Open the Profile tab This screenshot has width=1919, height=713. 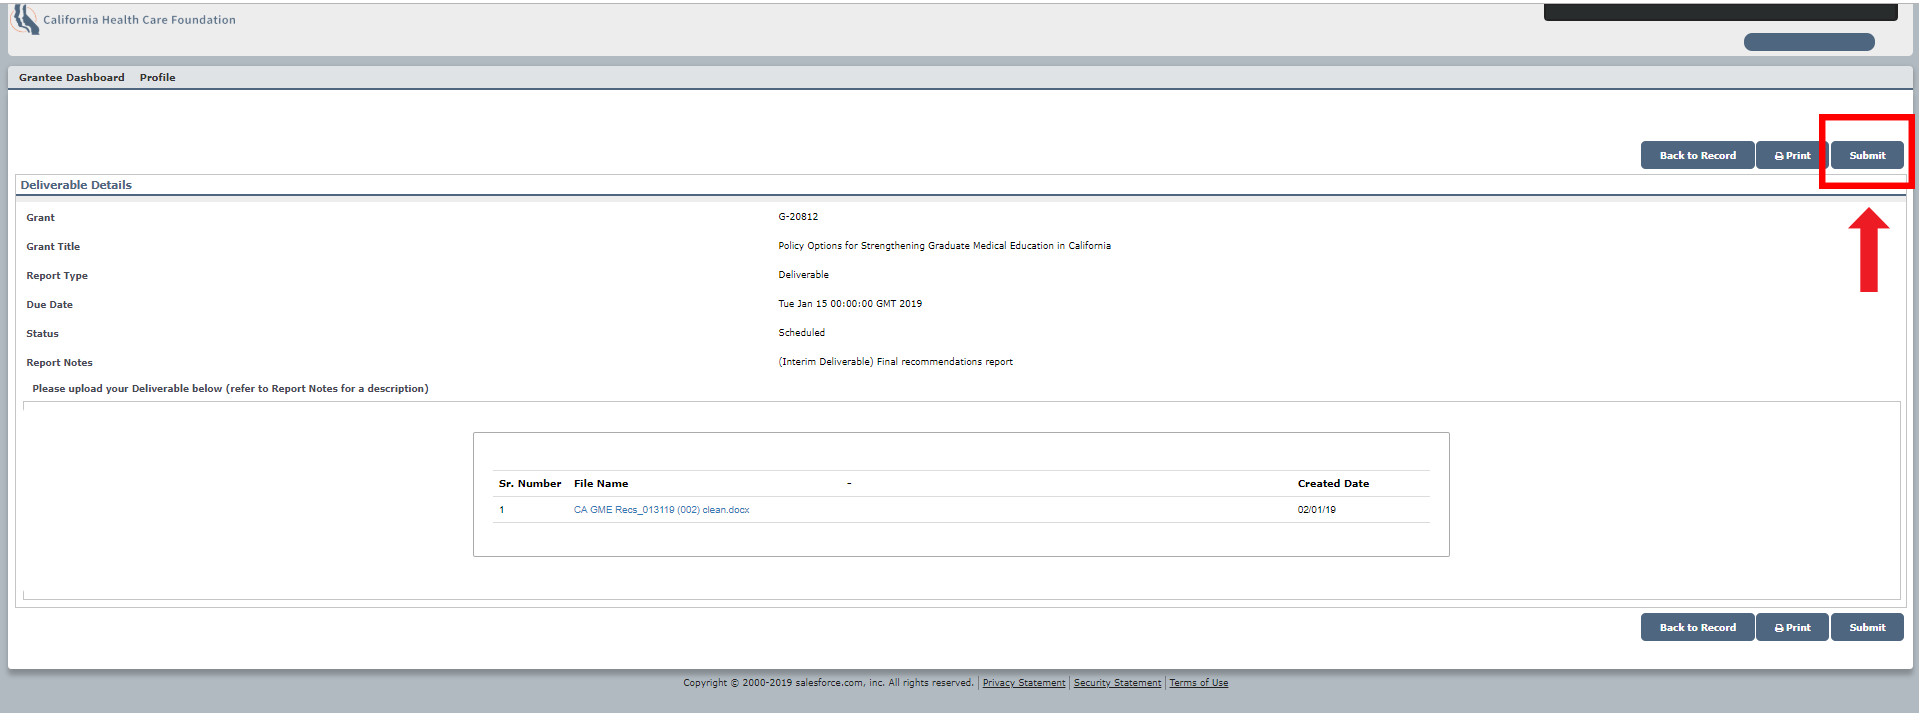pyautogui.click(x=158, y=78)
